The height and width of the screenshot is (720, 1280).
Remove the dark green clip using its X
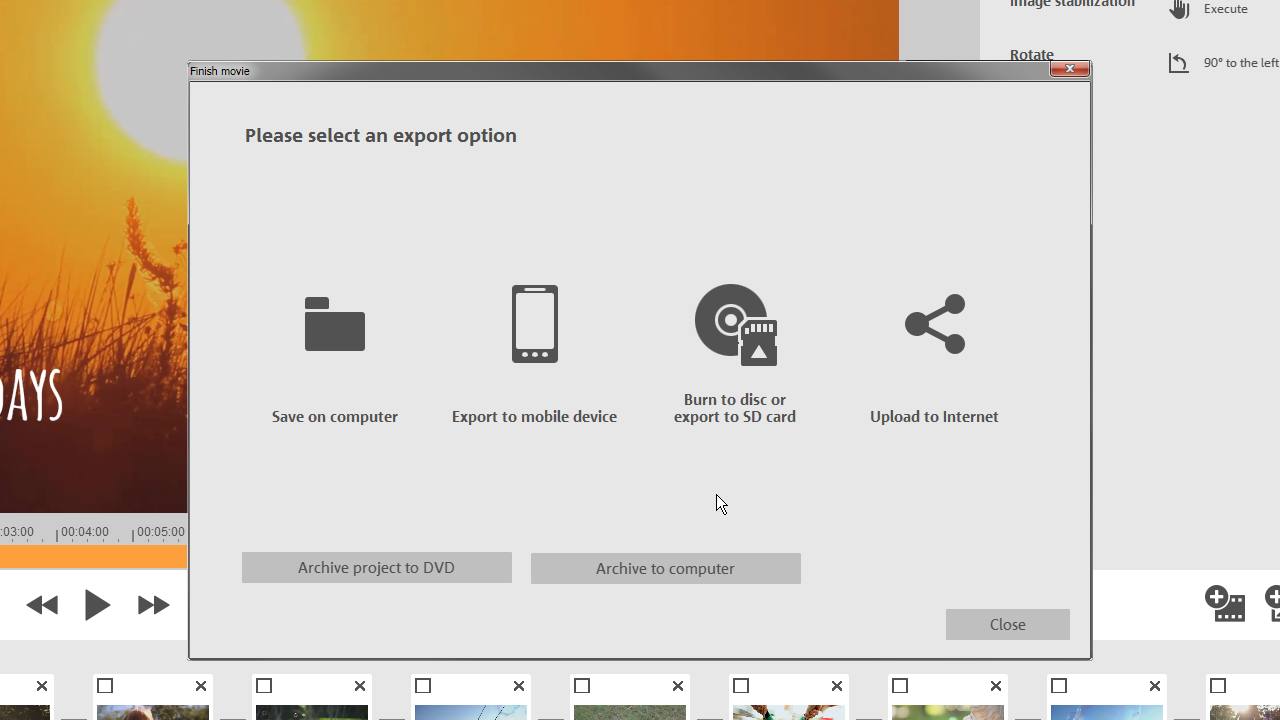pyautogui.click(x=360, y=686)
